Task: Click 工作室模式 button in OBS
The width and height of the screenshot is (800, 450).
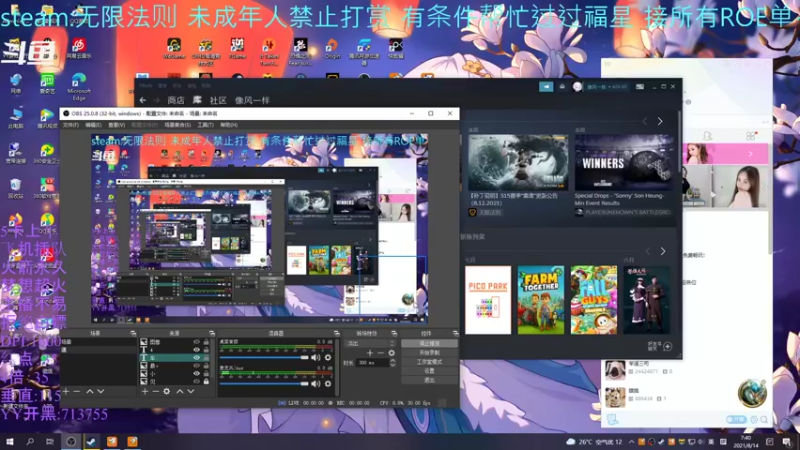Action: click(x=429, y=362)
